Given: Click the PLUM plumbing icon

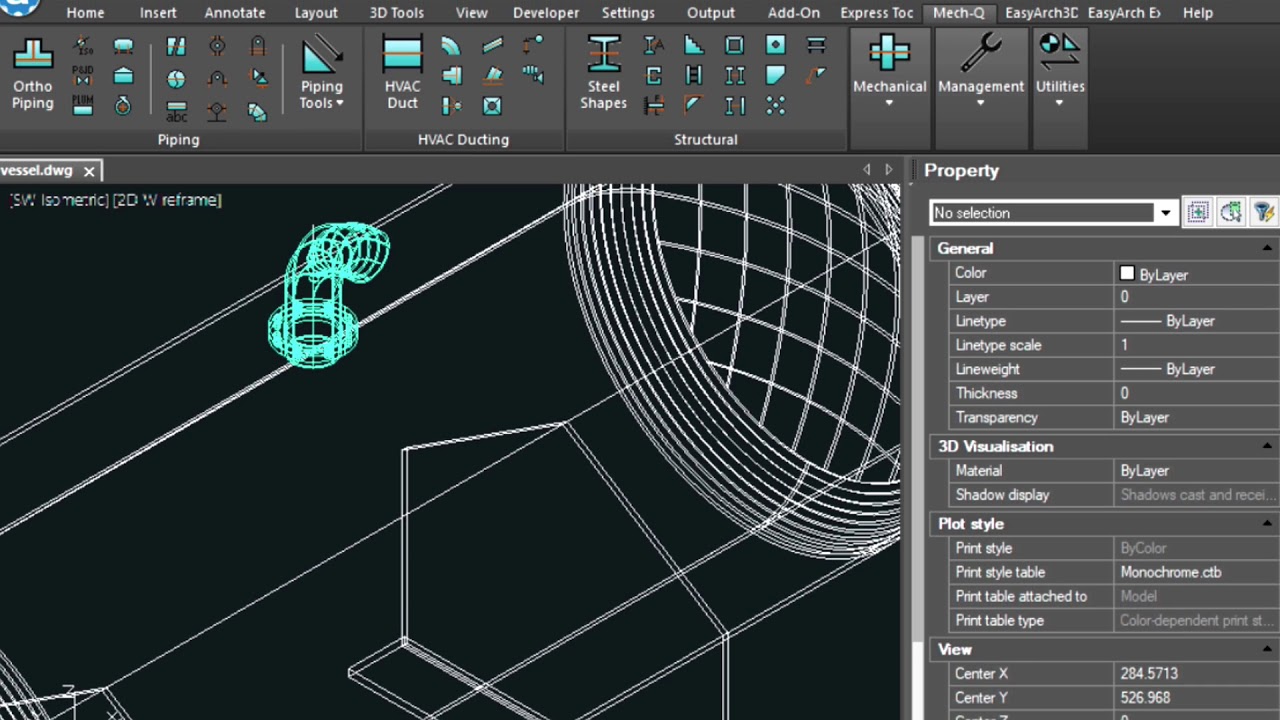Looking at the screenshot, I should pyautogui.click(x=83, y=105).
